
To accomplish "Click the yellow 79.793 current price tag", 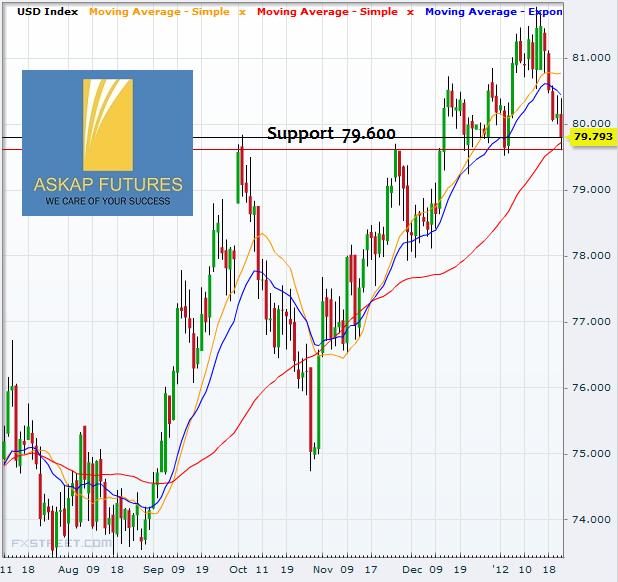I will pos(593,138).
